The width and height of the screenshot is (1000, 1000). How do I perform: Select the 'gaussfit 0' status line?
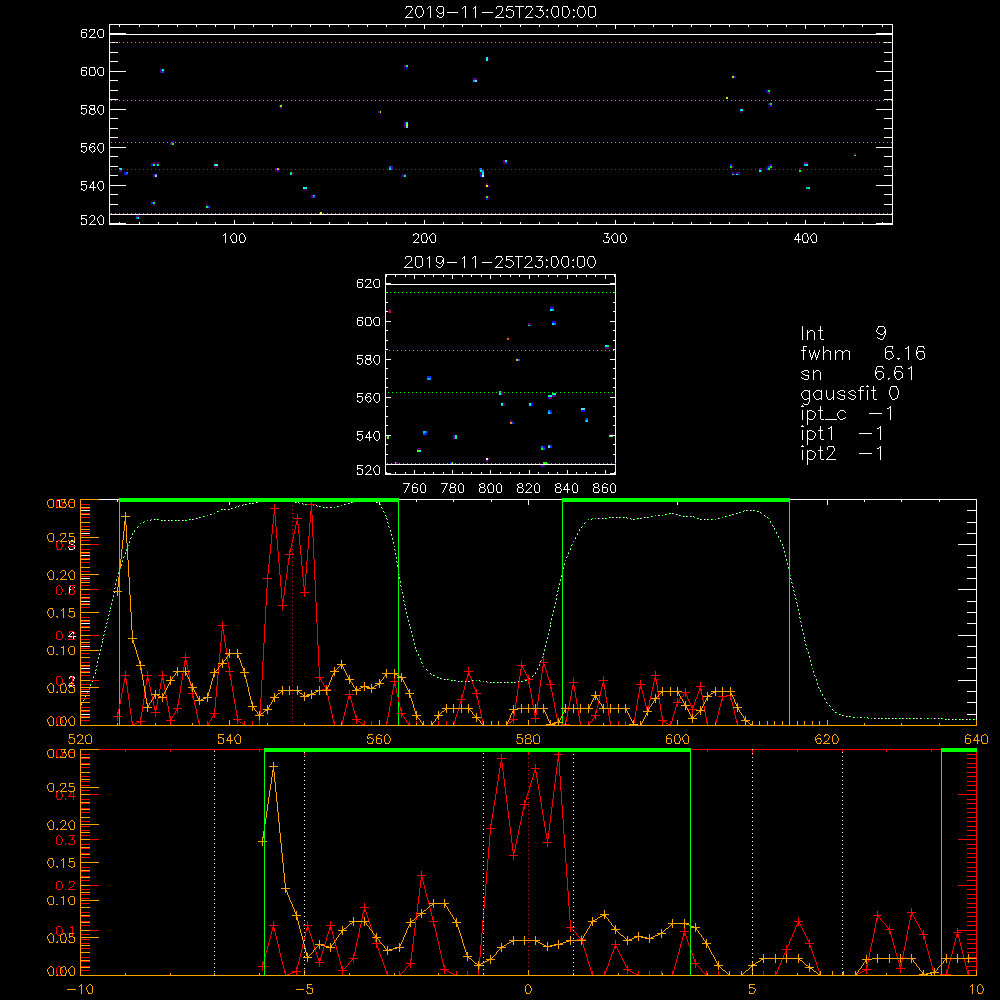coord(850,393)
